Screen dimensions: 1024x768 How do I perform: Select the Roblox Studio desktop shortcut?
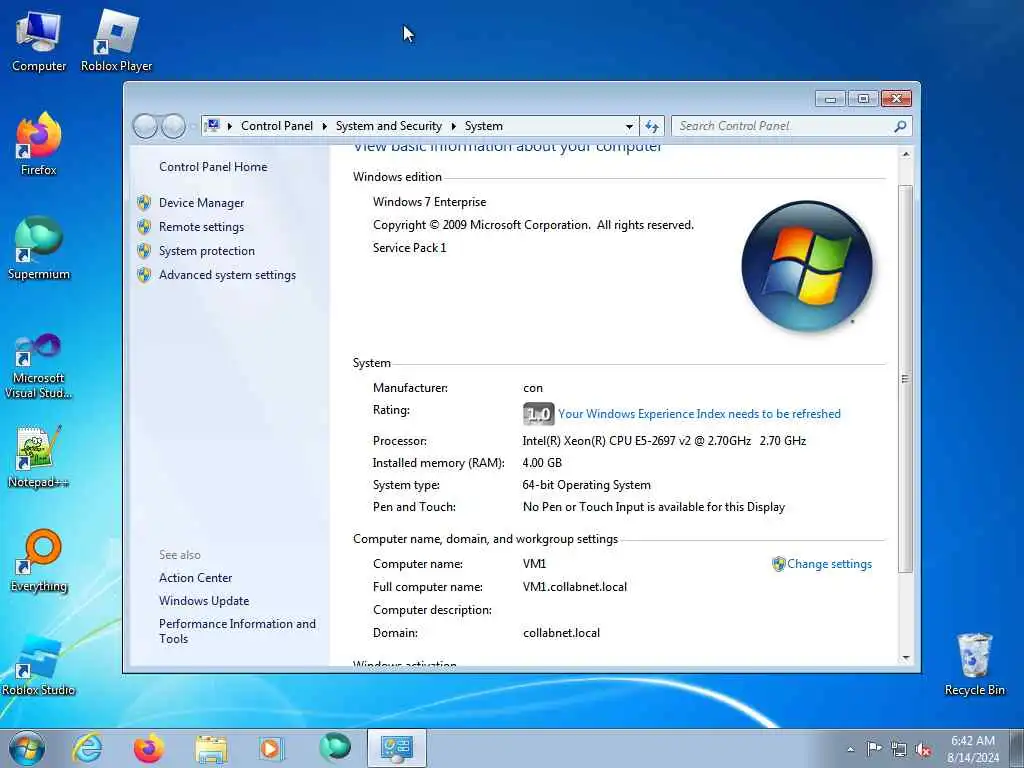coord(39,665)
